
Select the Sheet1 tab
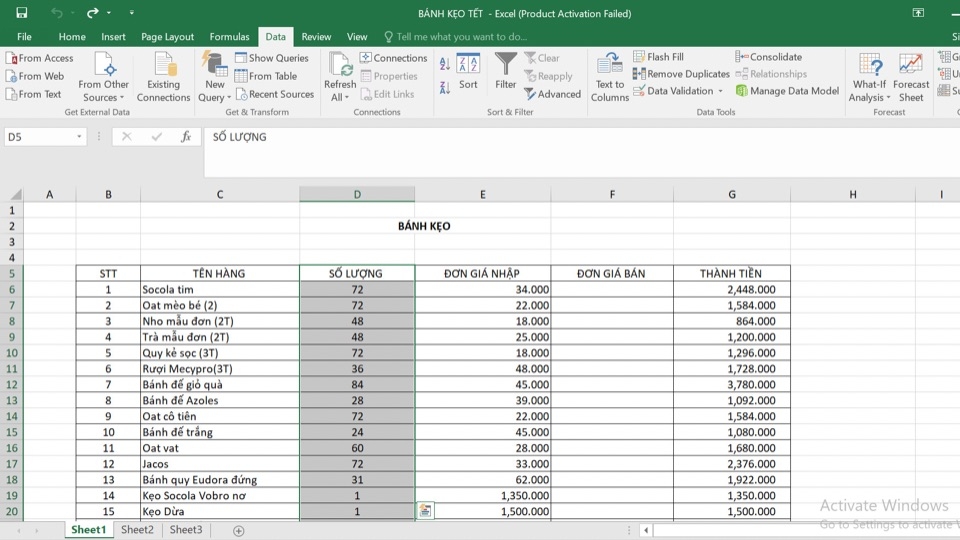point(88,530)
